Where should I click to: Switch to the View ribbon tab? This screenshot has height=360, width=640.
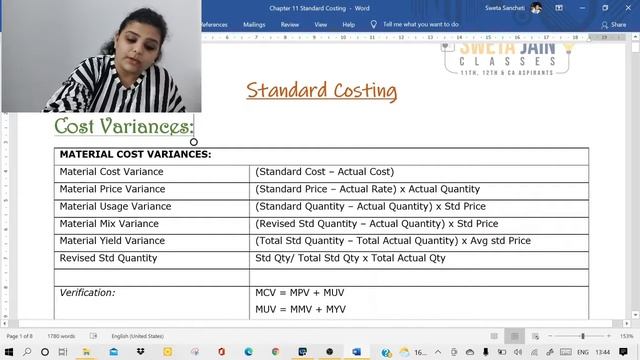point(320,24)
